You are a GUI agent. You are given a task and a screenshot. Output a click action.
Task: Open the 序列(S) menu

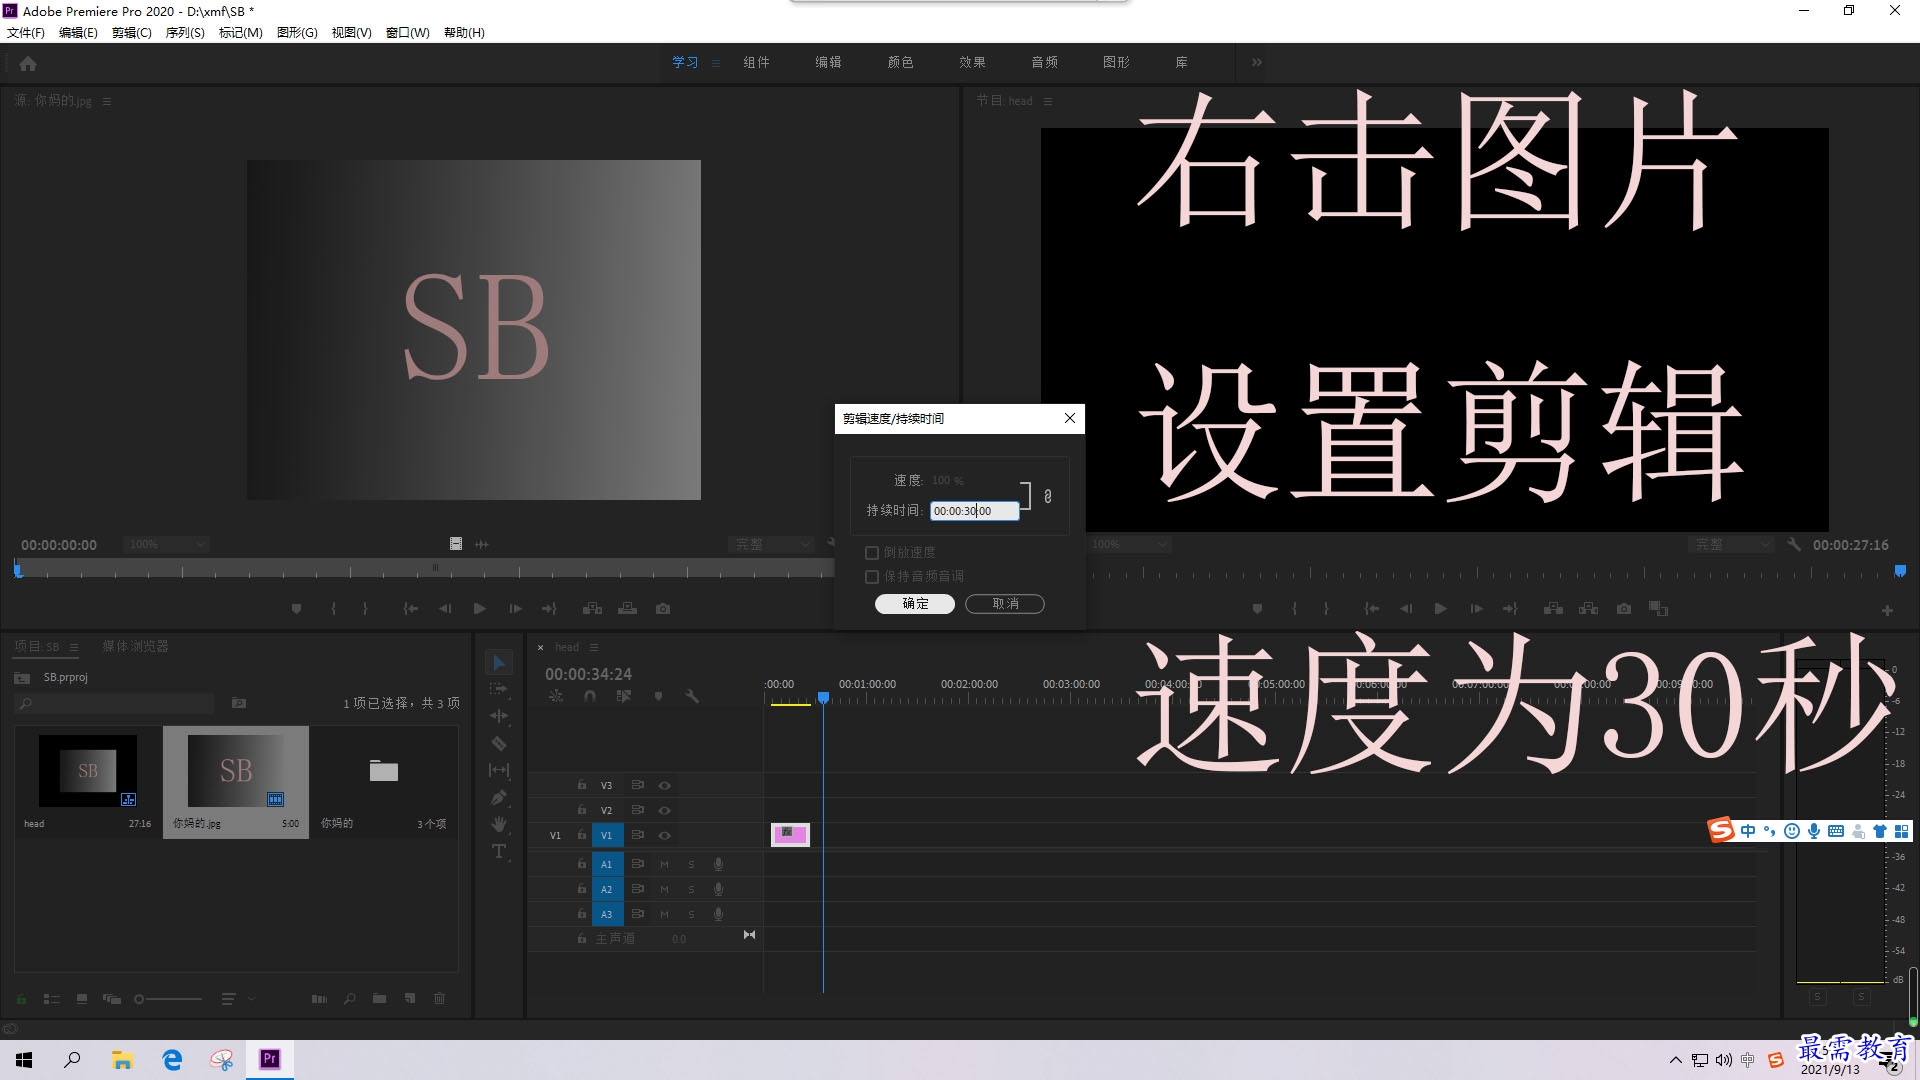coord(185,32)
